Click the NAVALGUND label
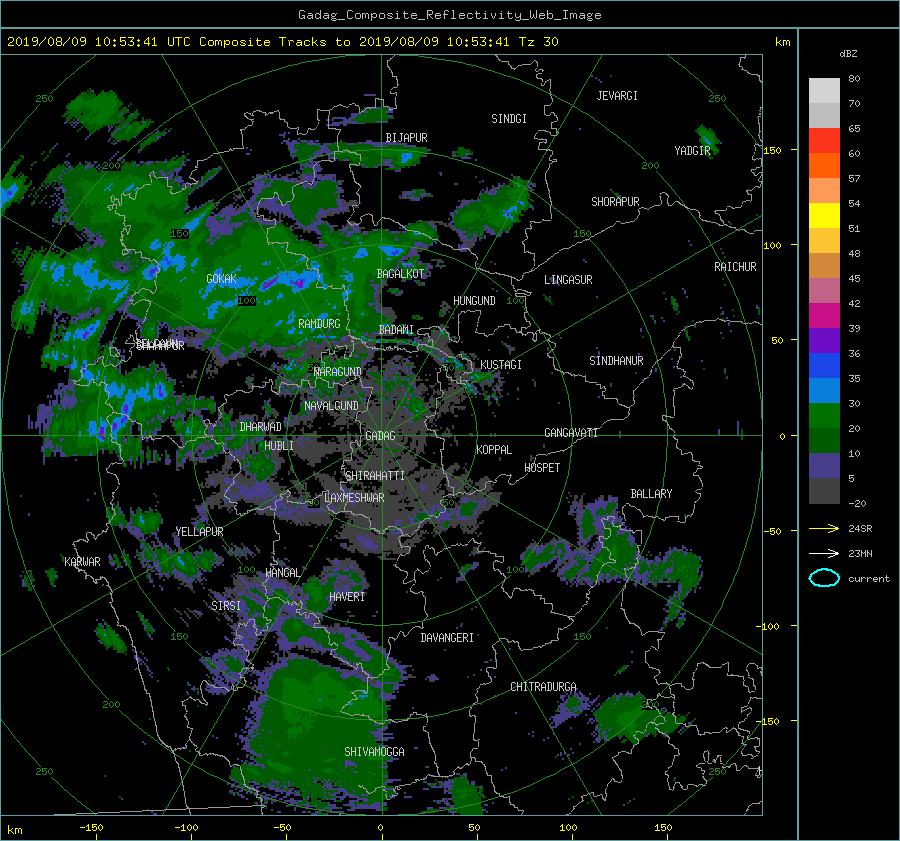Image resolution: width=900 pixels, height=841 pixels. pos(331,406)
